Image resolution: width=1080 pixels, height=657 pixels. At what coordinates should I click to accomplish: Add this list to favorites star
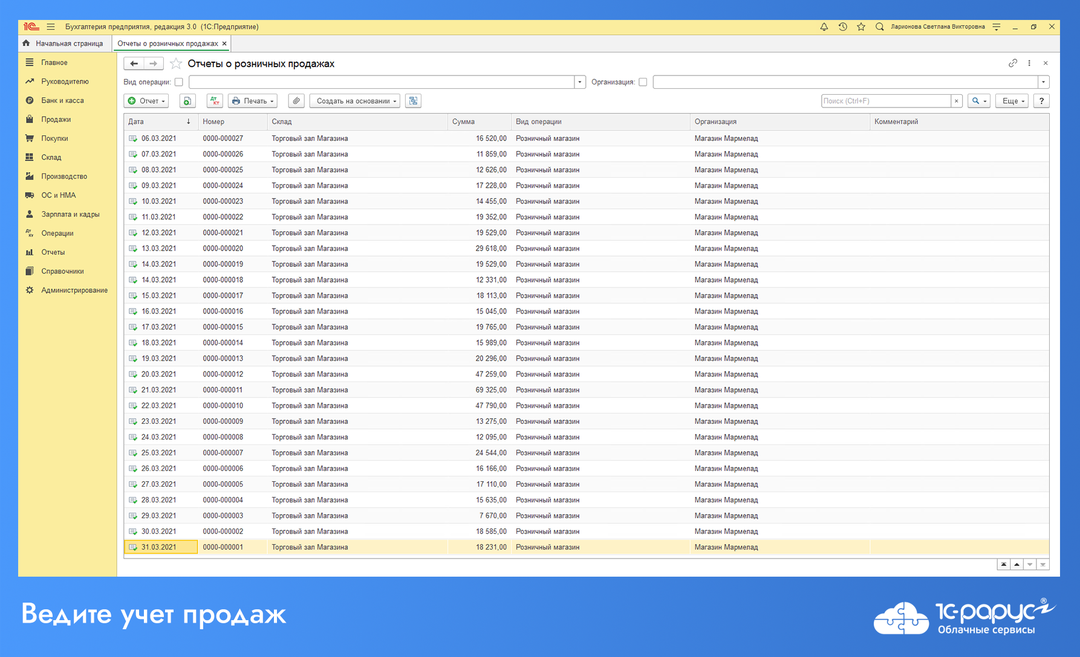(x=176, y=63)
